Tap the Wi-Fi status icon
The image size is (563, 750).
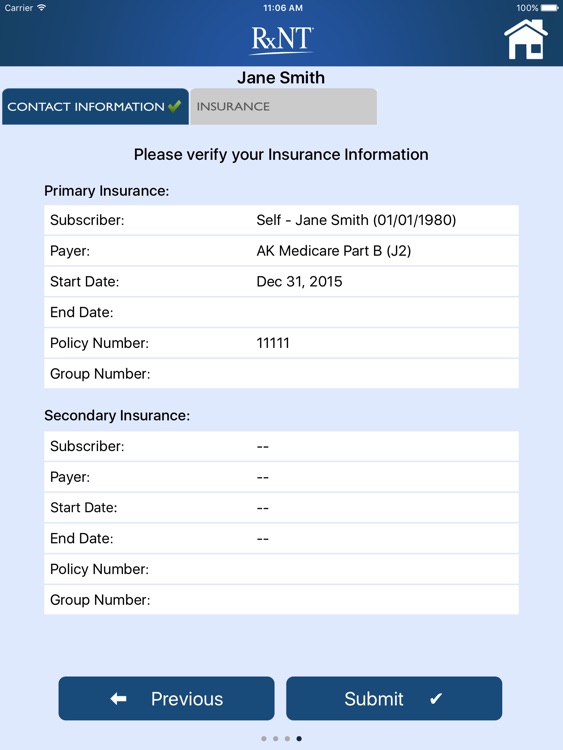tap(42, 8)
